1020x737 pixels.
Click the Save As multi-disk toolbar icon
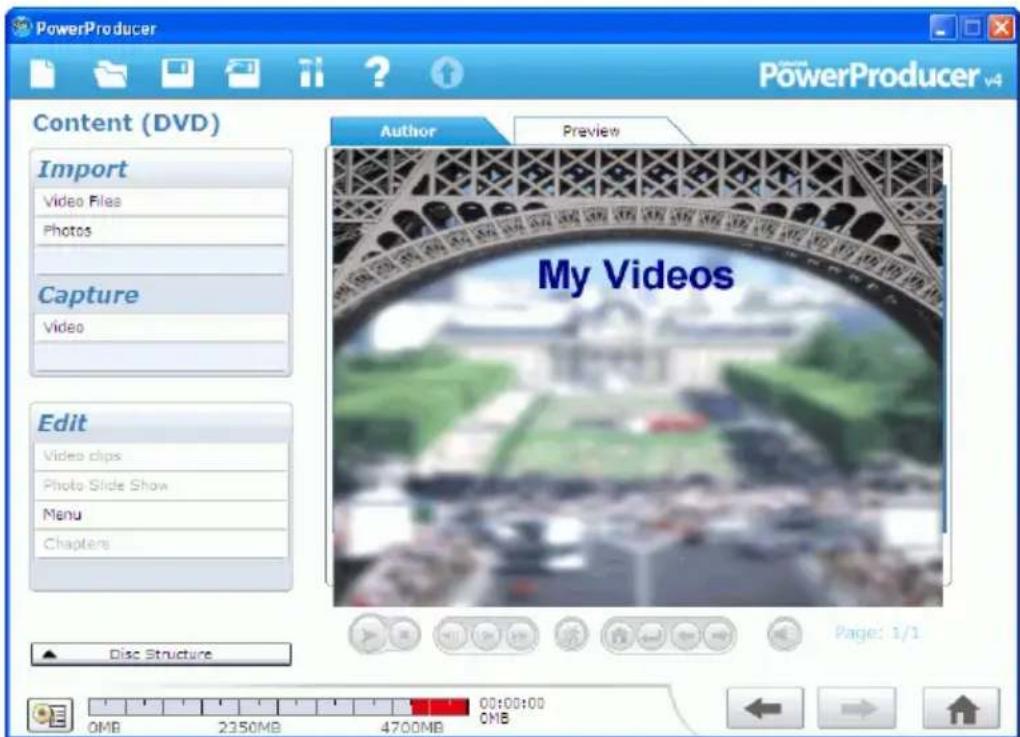[x=243, y=73]
